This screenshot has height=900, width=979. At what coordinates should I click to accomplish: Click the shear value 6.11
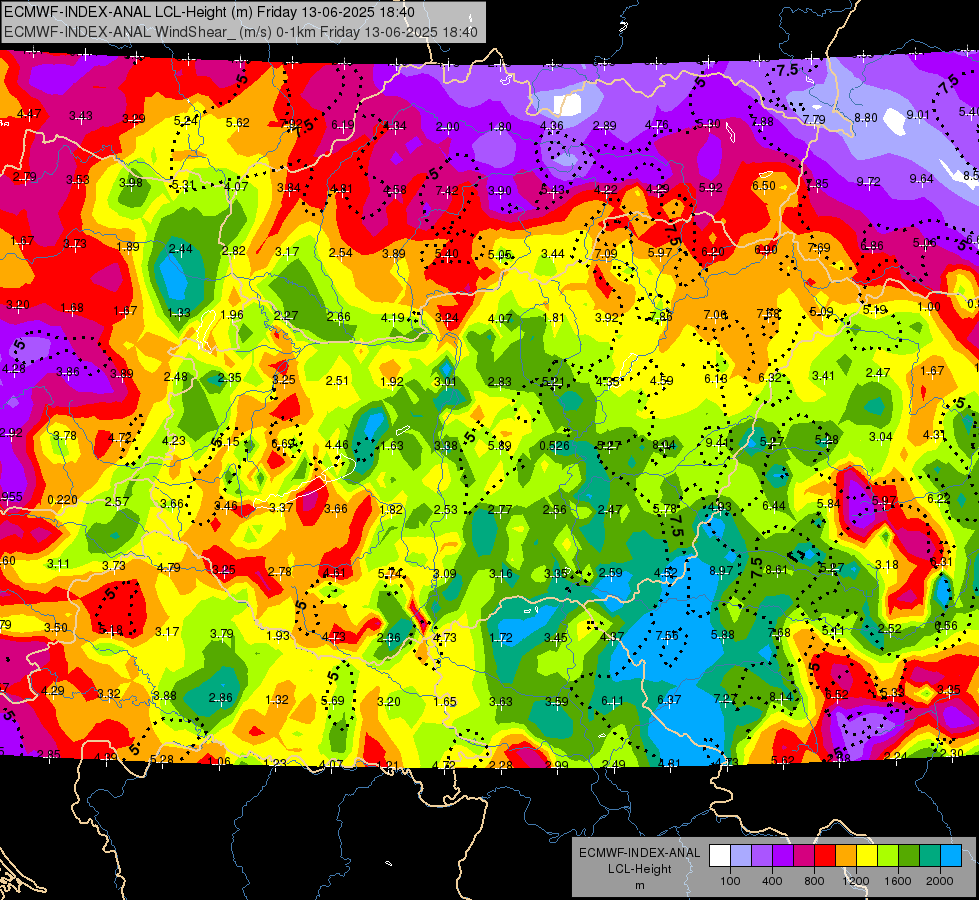pyautogui.click(x=612, y=701)
